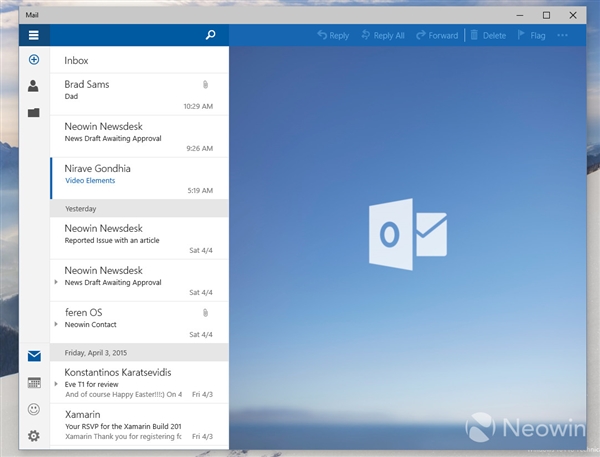Open the Settings gear icon
The height and width of the screenshot is (457, 600).
tap(33, 436)
